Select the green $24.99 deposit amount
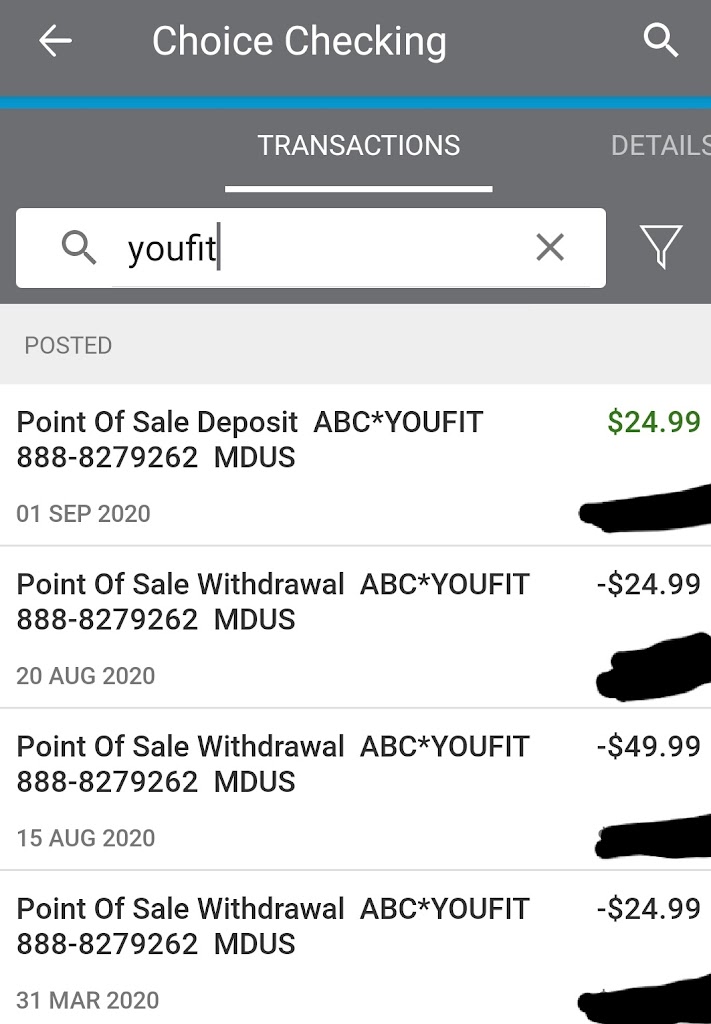Image resolution: width=711 pixels, height=1024 pixels. point(654,422)
